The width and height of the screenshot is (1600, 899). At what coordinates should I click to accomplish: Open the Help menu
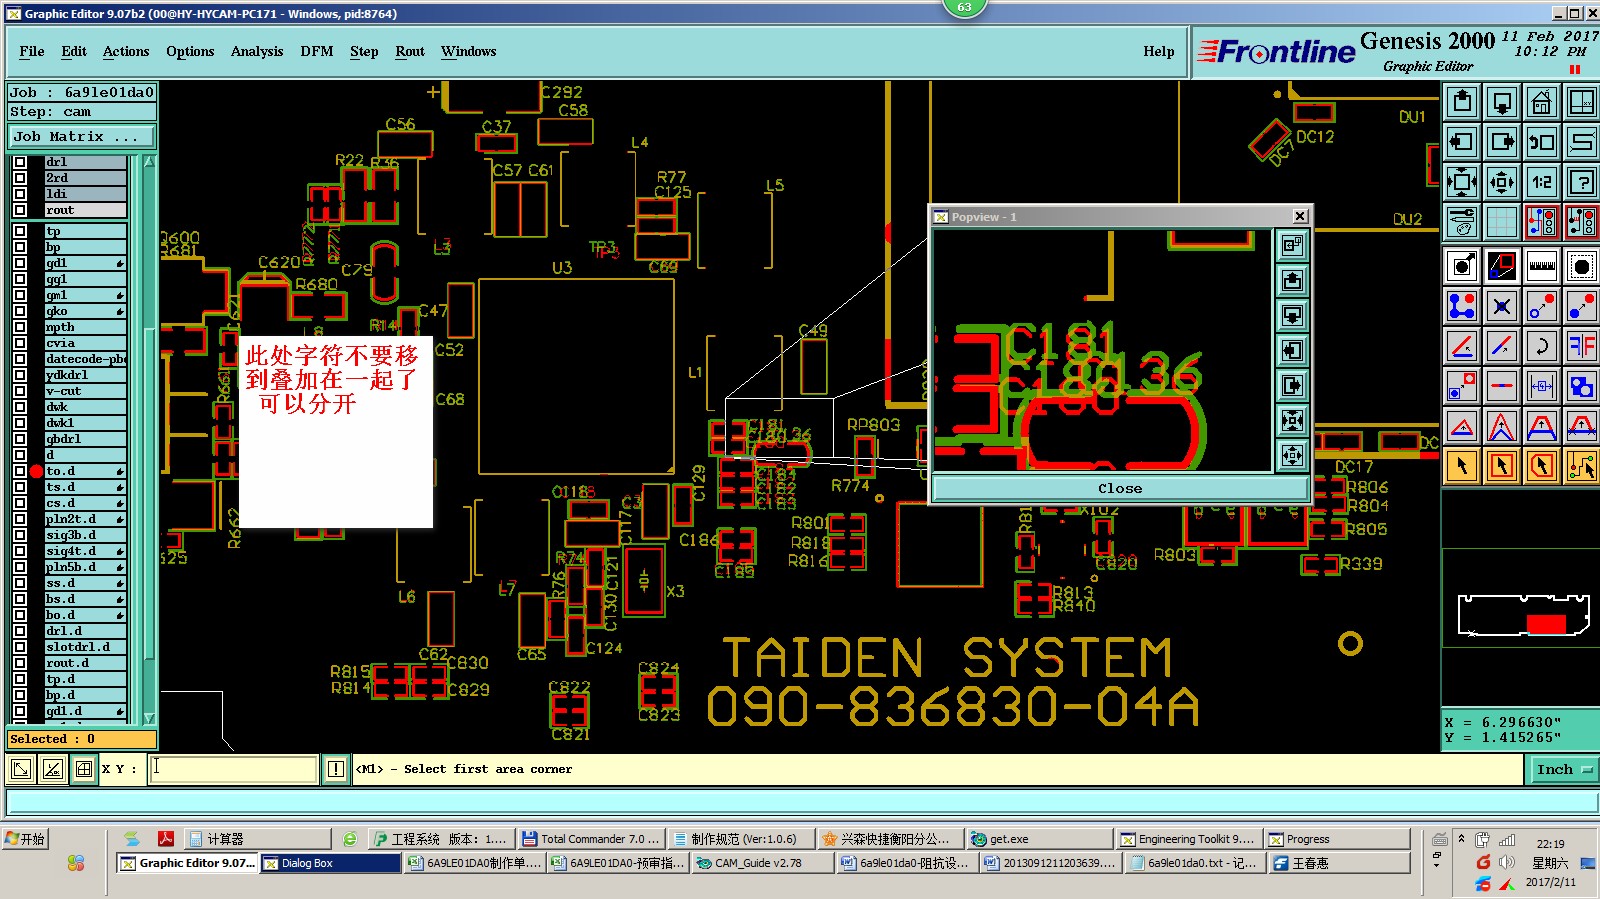coord(1159,51)
